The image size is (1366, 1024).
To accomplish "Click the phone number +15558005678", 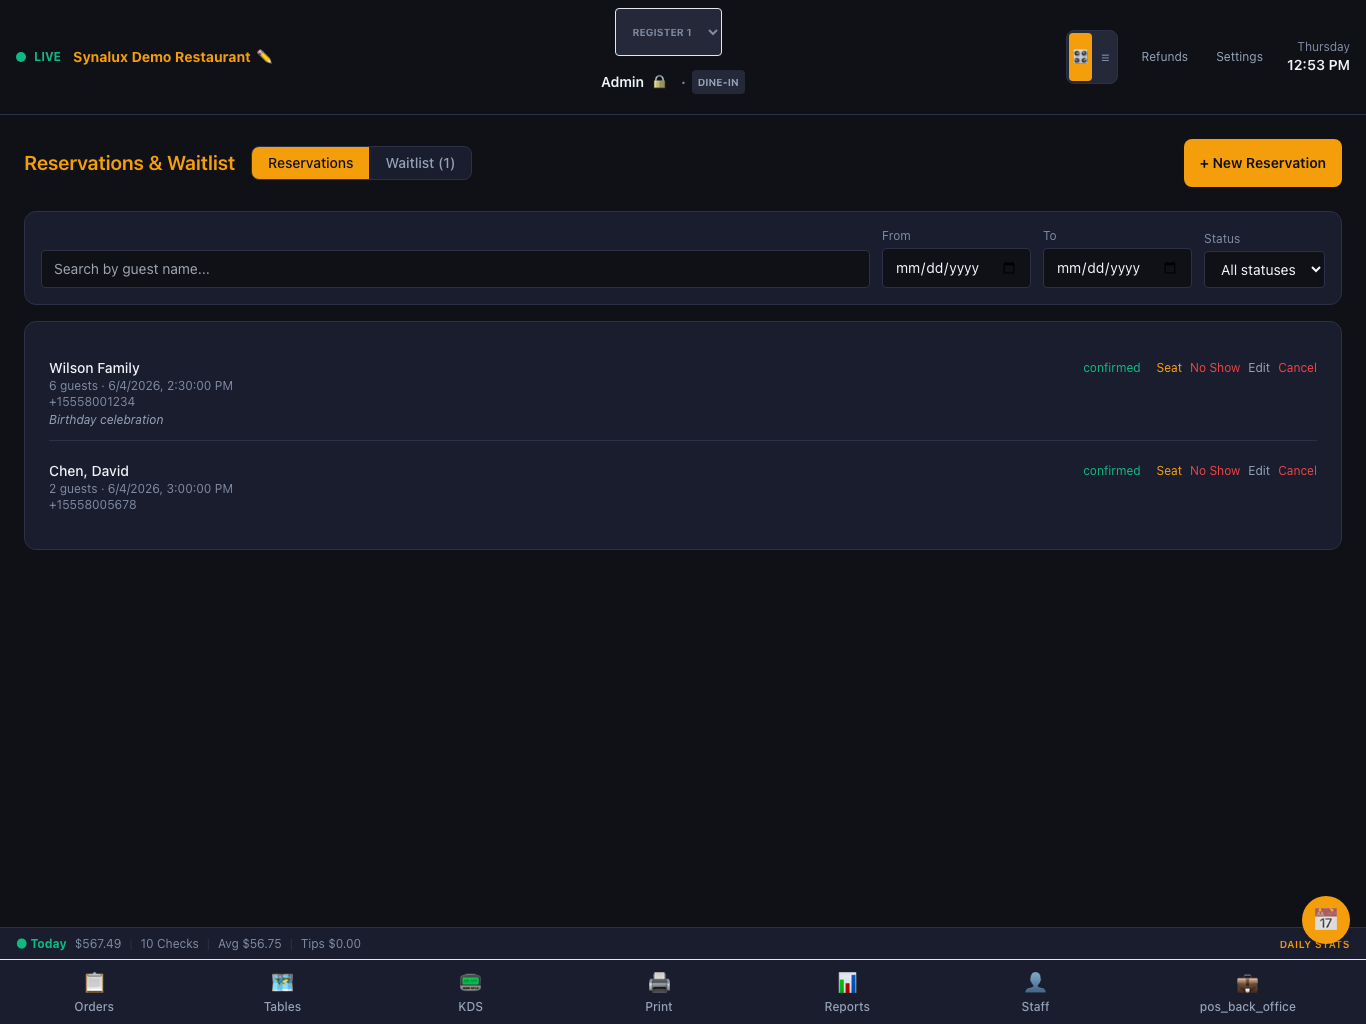I will click(93, 505).
